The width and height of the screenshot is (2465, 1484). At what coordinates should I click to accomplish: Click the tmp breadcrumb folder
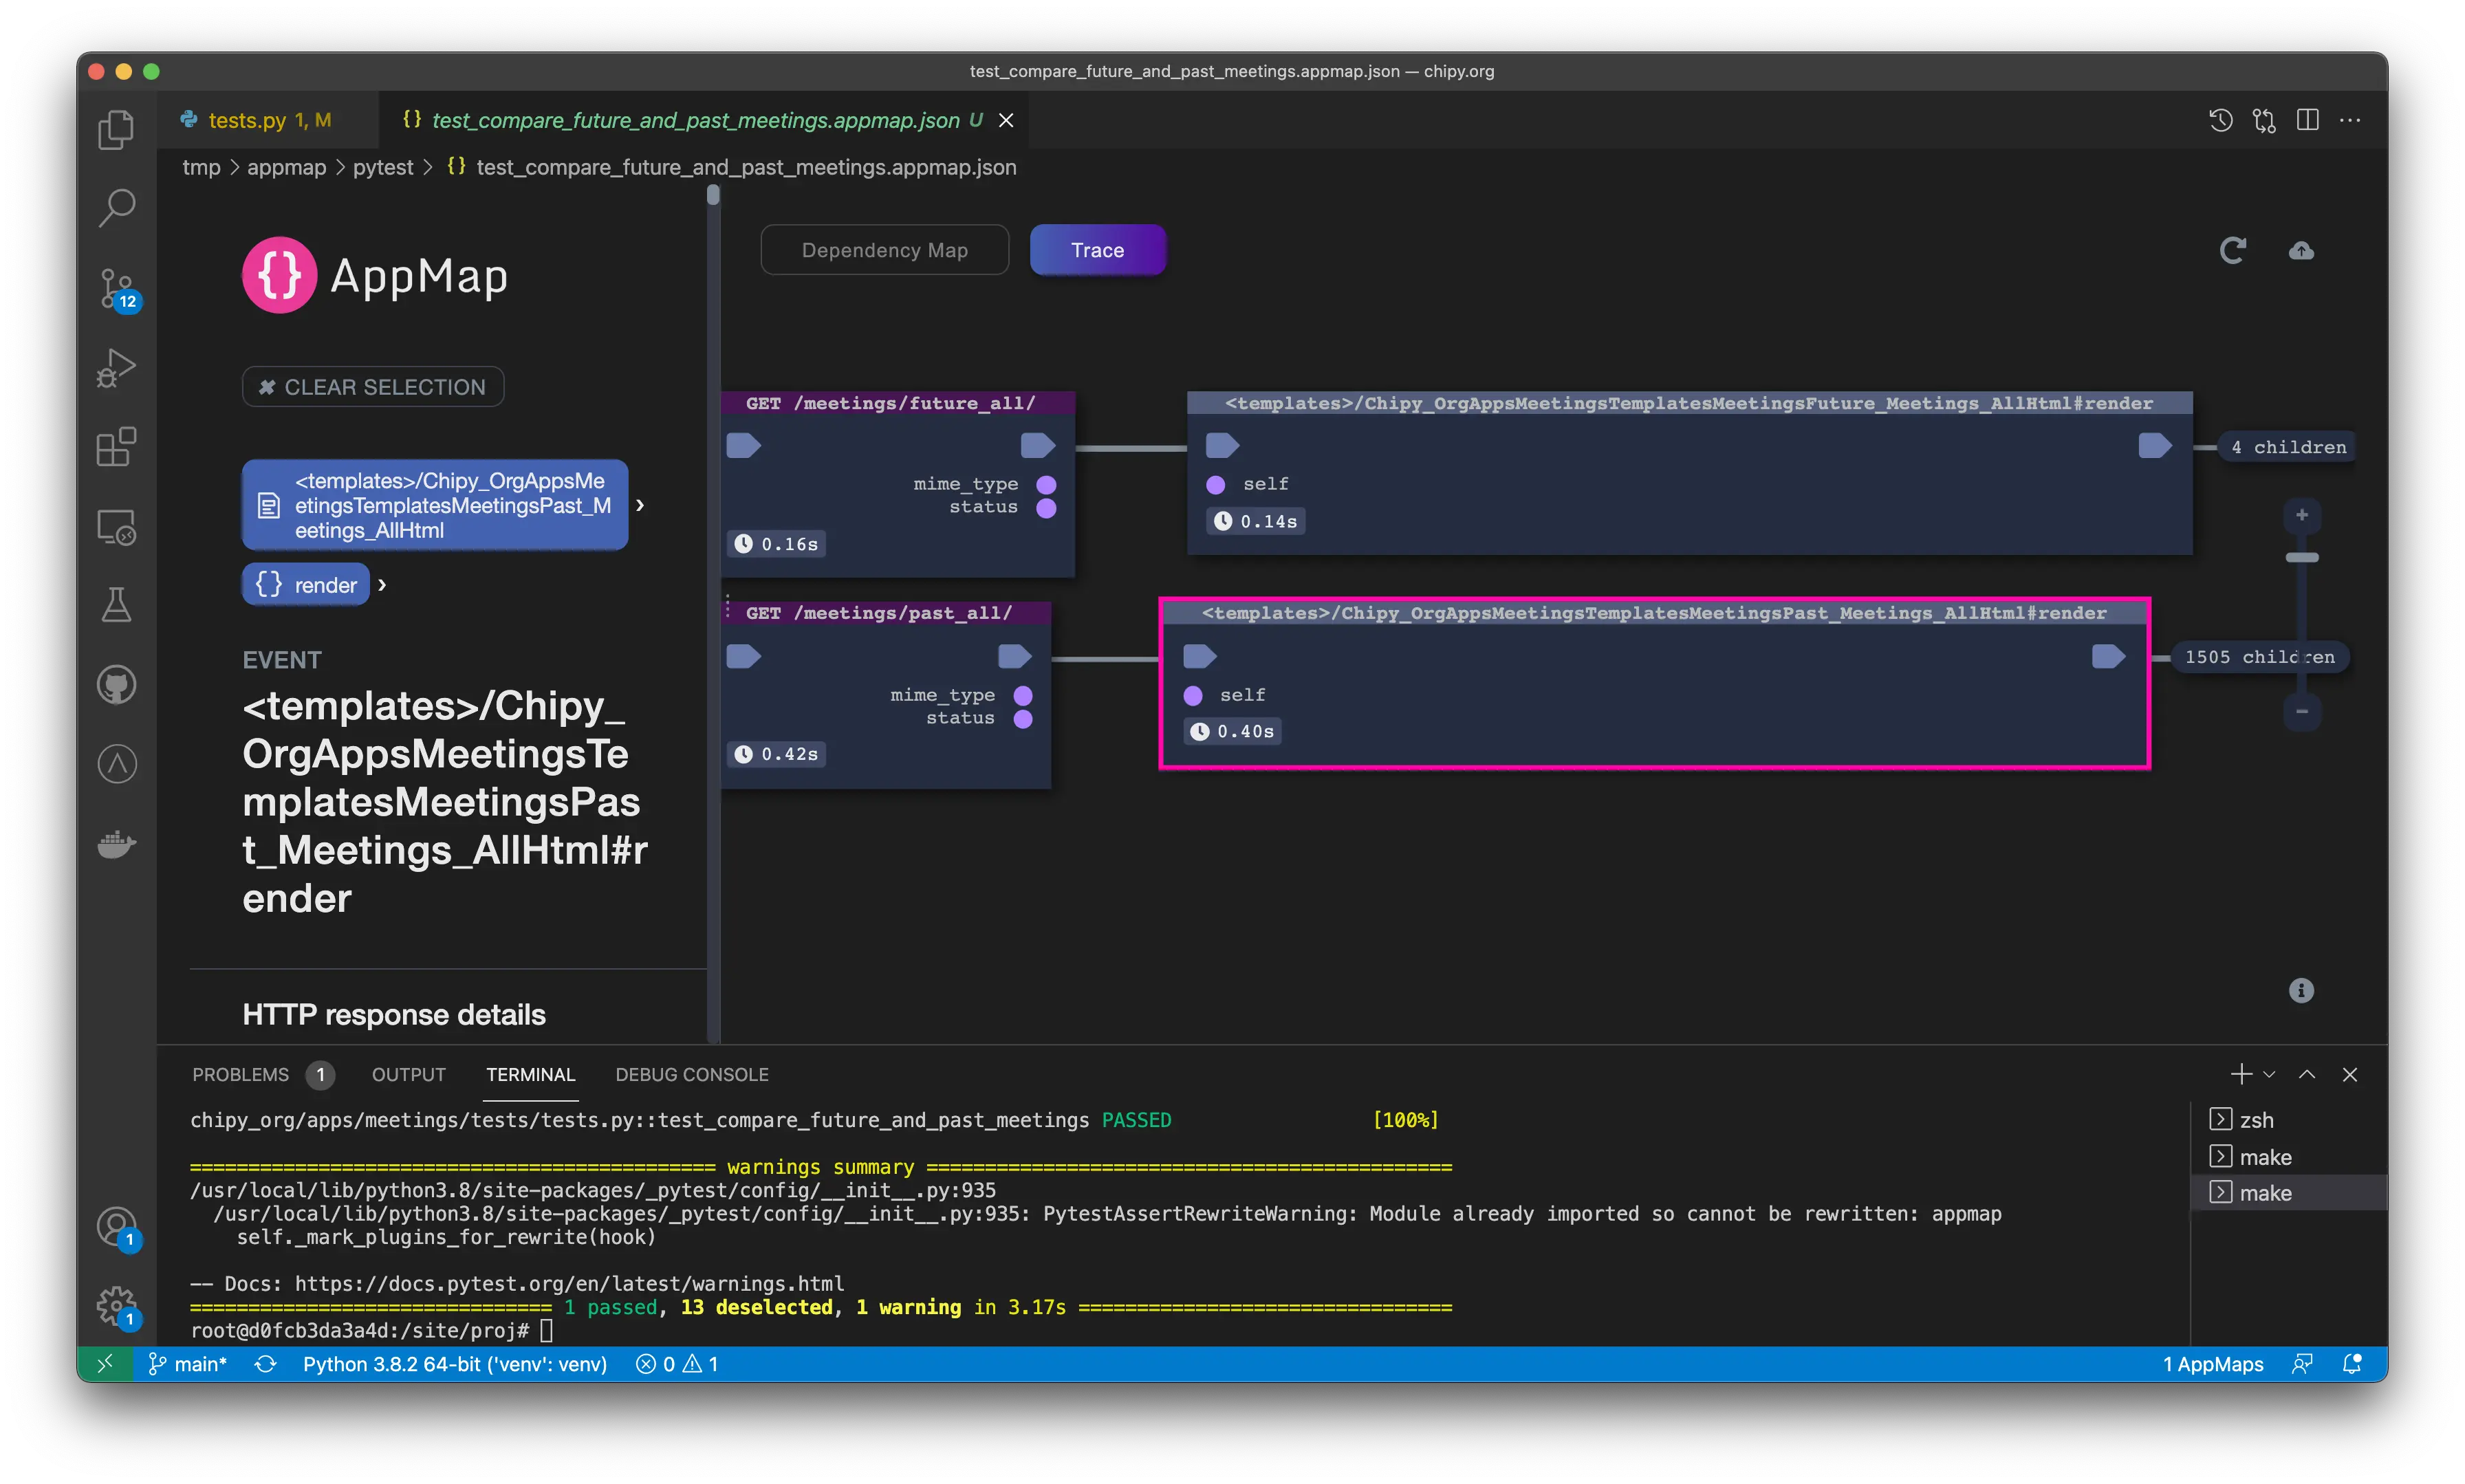point(201,167)
